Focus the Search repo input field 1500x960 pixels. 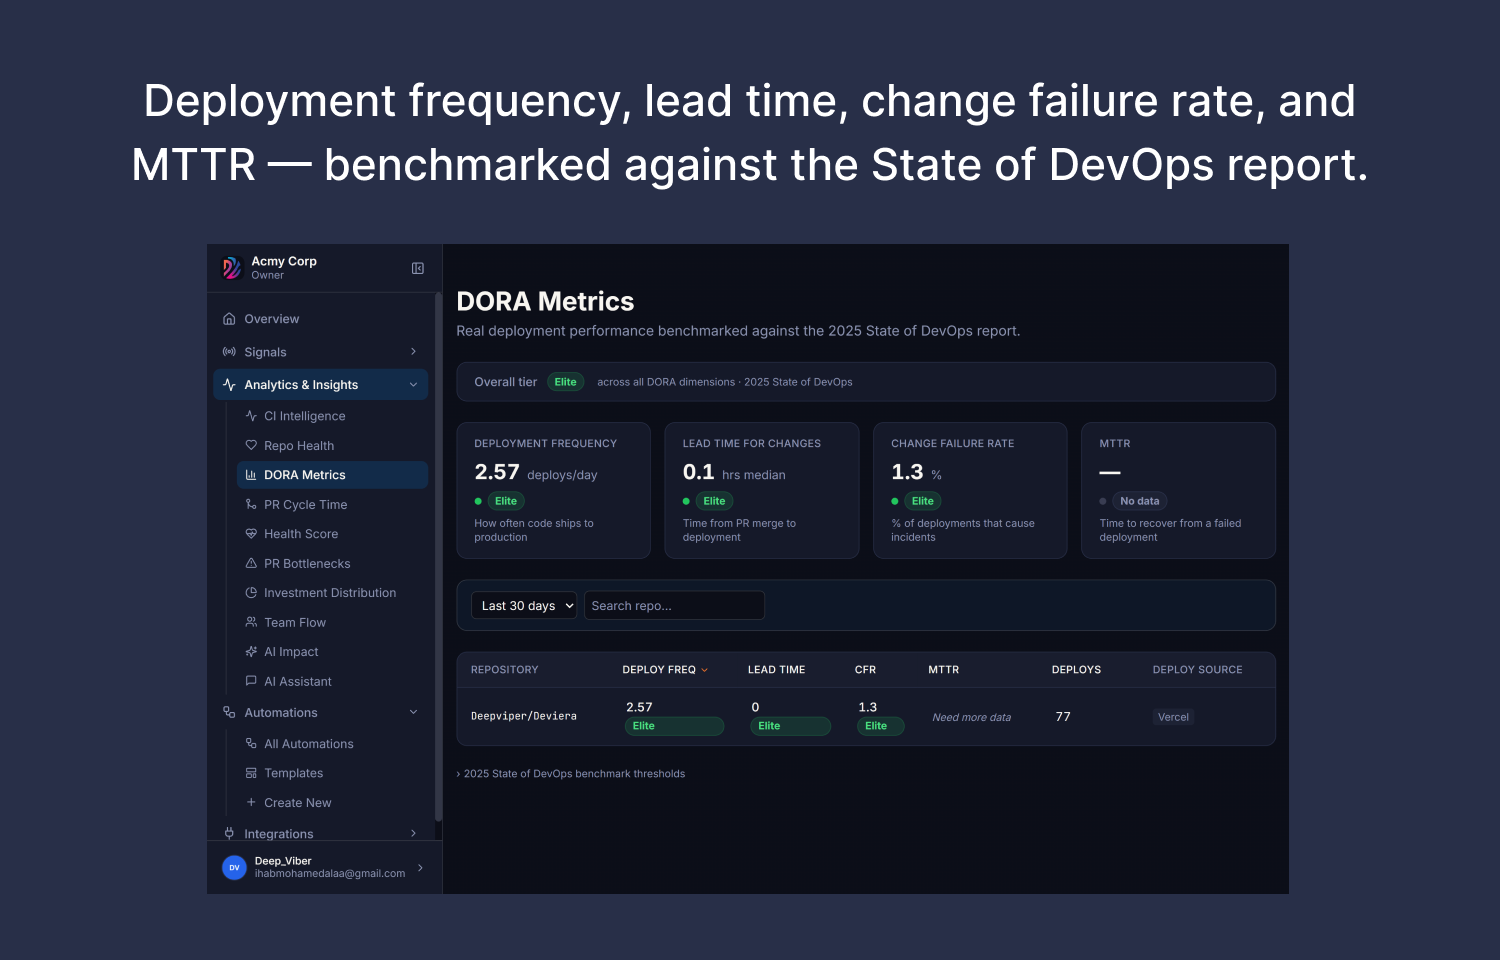tap(674, 606)
